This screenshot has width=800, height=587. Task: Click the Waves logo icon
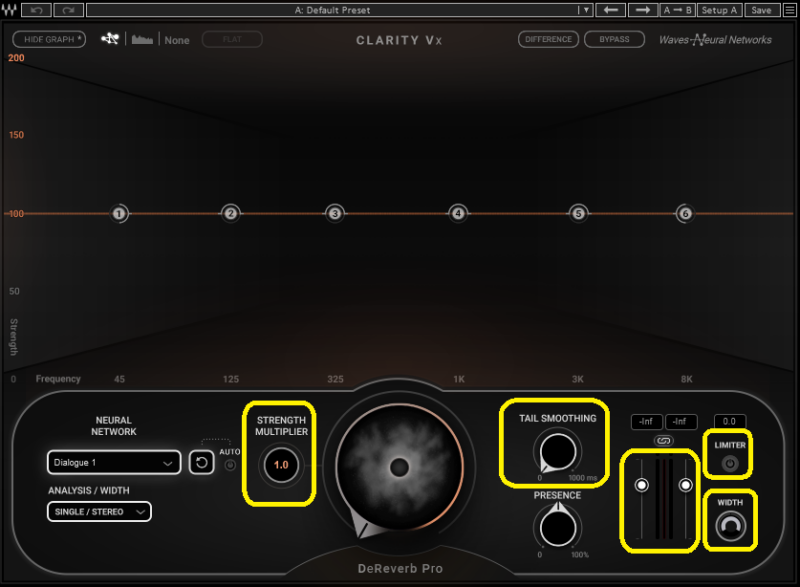click(x=9, y=10)
